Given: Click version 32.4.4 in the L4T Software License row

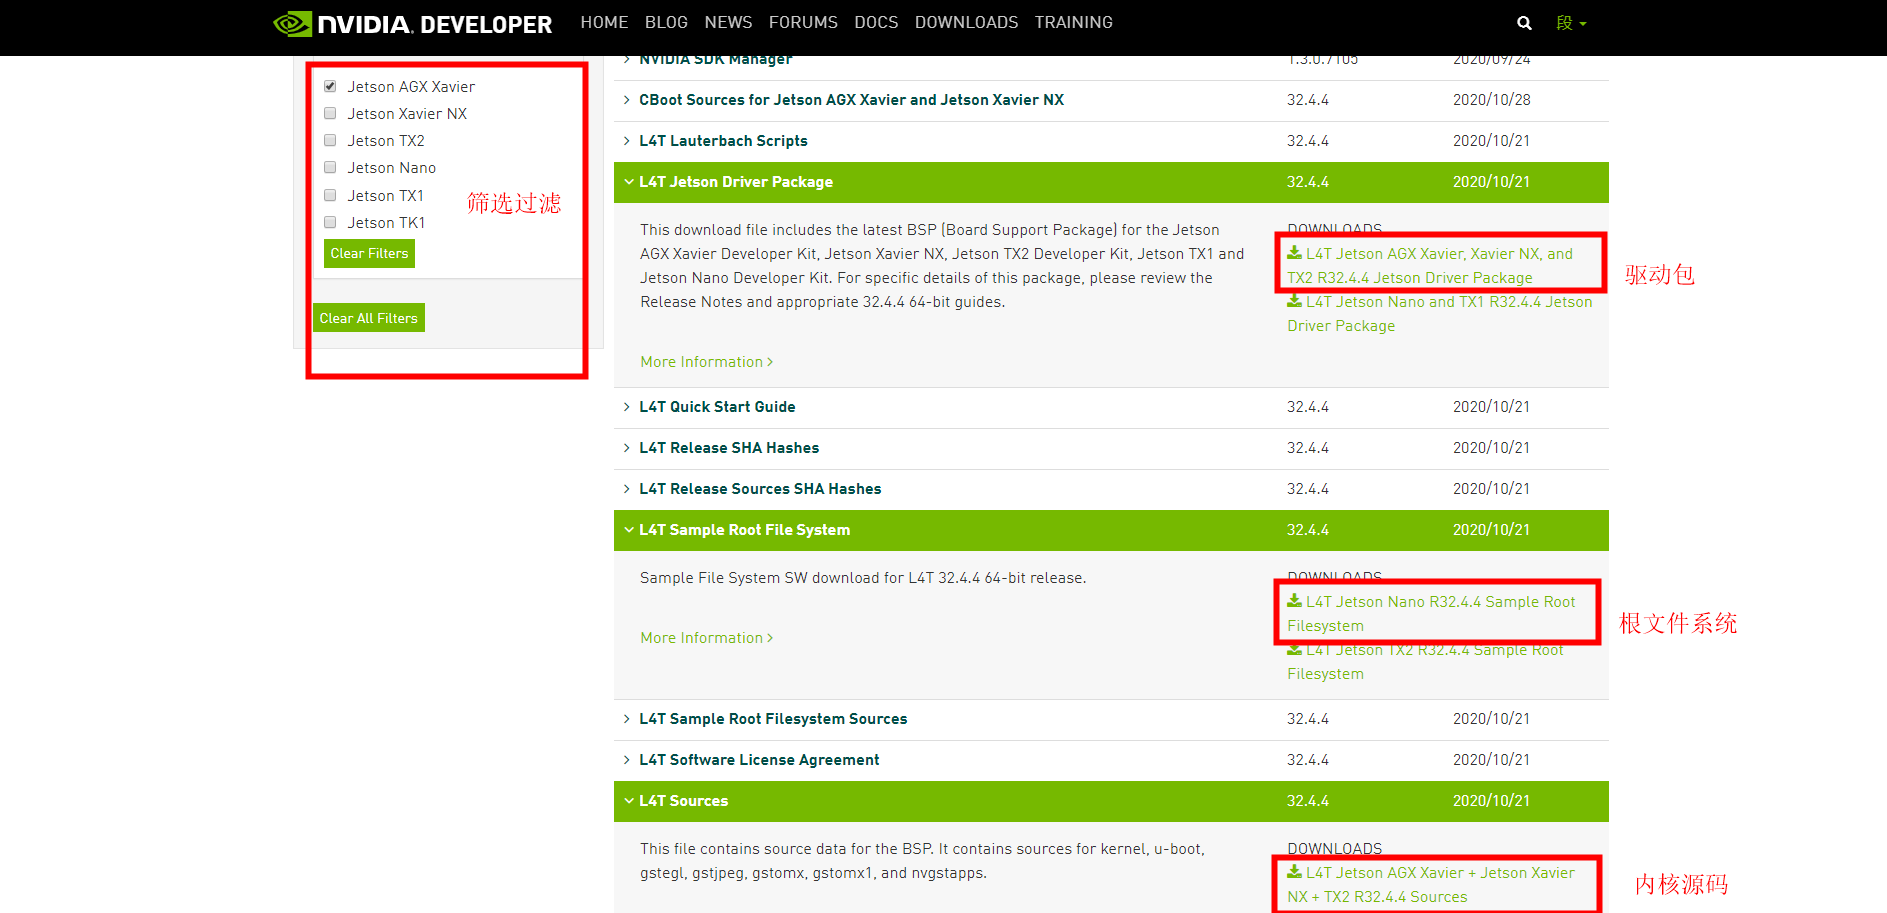Looking at the screenshot, I should coord(1308,760).
